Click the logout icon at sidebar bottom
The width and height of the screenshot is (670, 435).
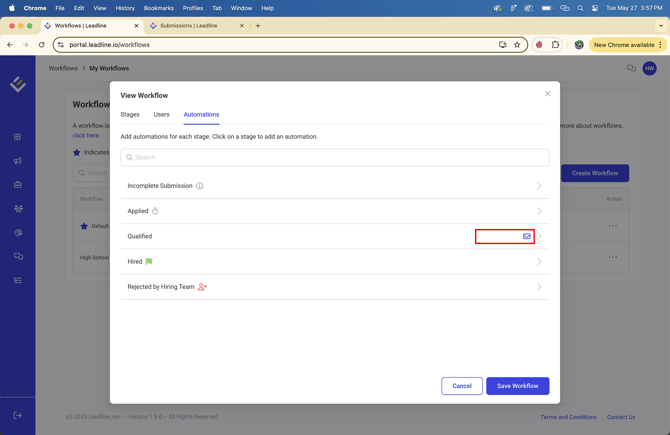[x=17, y=415]
